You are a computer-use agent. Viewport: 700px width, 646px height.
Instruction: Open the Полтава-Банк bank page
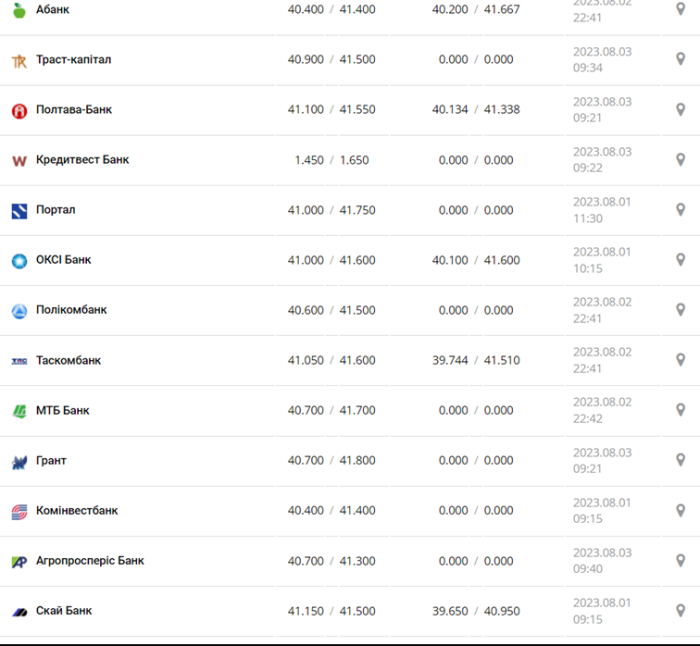[73, 110]
